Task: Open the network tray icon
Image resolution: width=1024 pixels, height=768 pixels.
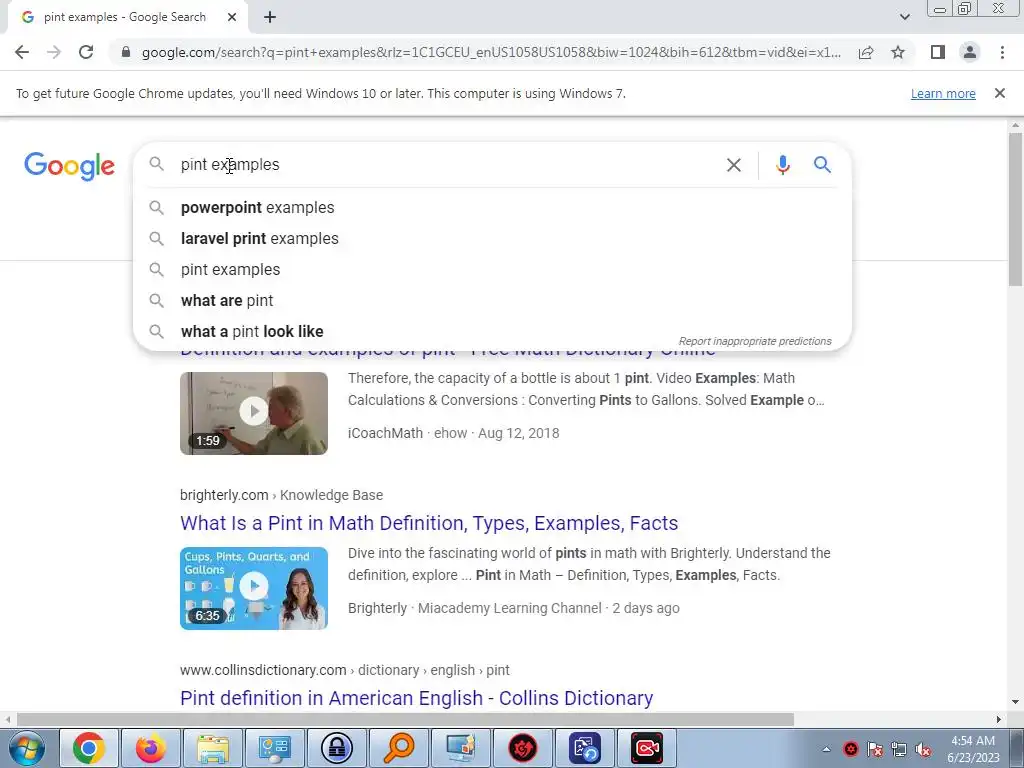Action: [x=899, y=749]
